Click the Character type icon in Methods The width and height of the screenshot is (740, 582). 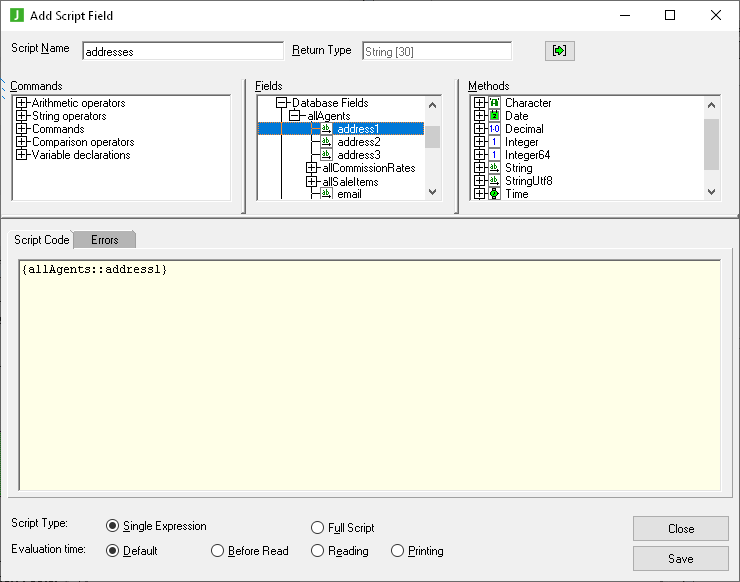click(x=494, y=103)
